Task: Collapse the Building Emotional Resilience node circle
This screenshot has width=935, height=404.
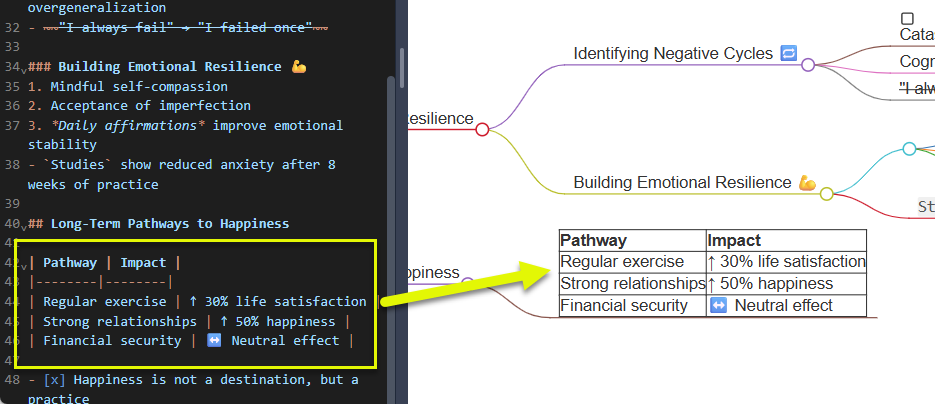Action: pos(826,194)
